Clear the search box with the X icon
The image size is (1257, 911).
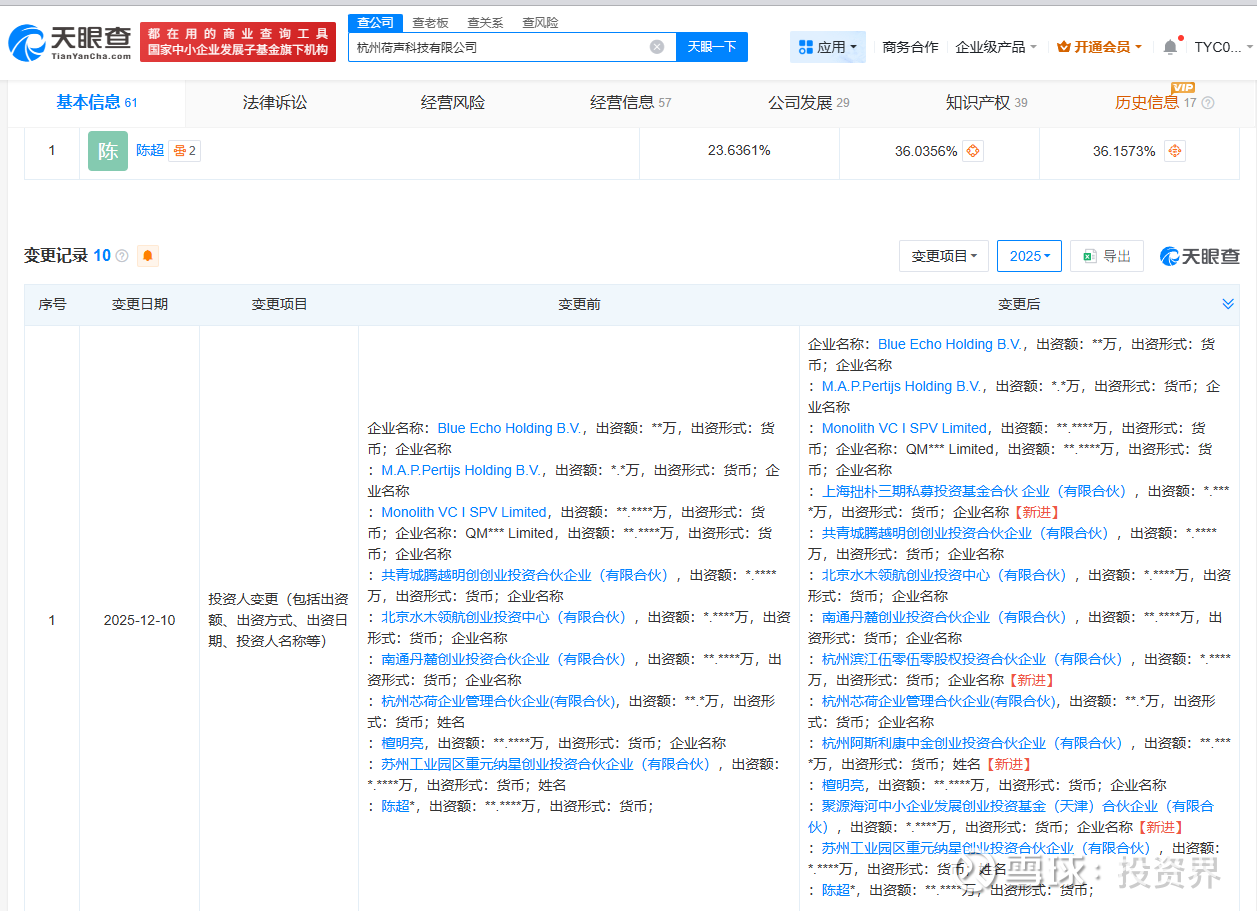(x=657, y=47)
